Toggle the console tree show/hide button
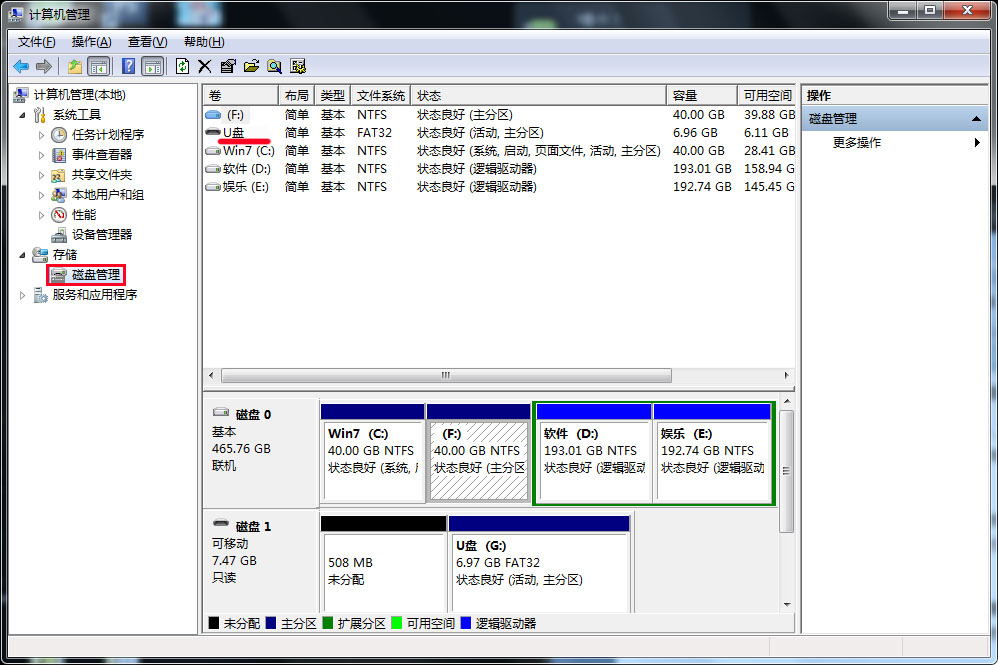 pyautogui.click(x=99, y=66)
